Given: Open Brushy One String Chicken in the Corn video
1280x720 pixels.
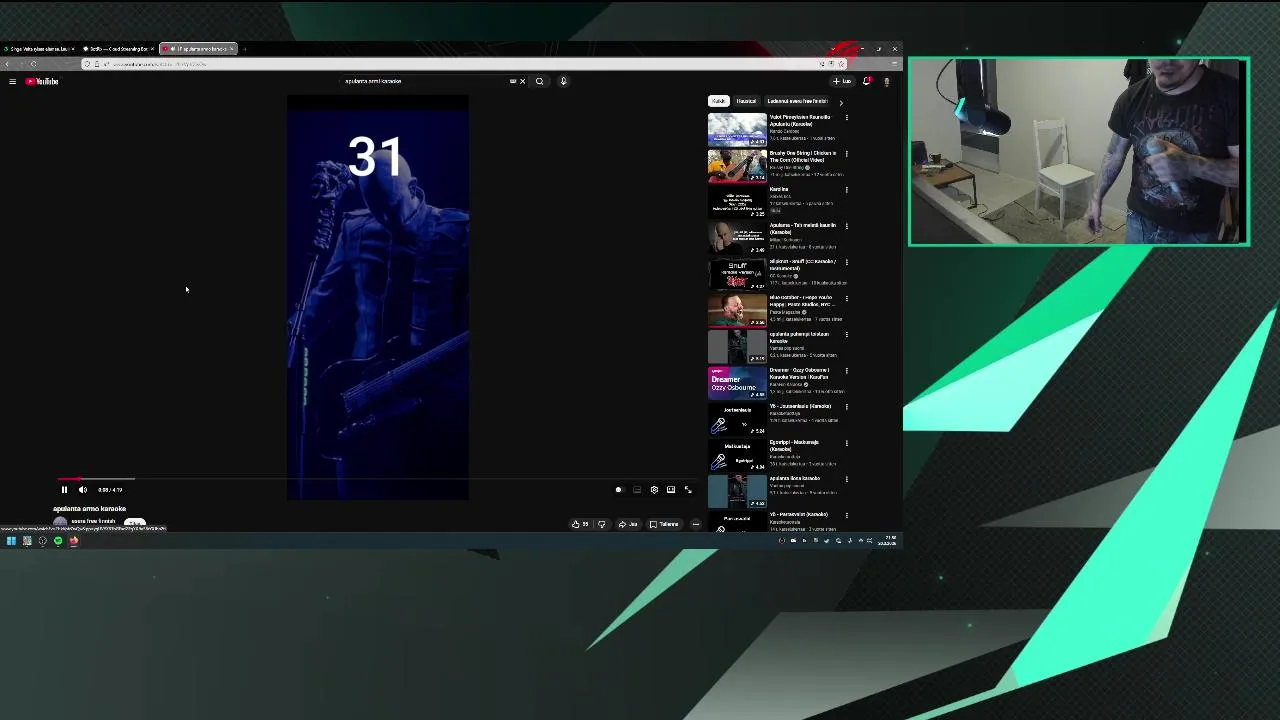Looking at the screenshot, I should 737,165.
